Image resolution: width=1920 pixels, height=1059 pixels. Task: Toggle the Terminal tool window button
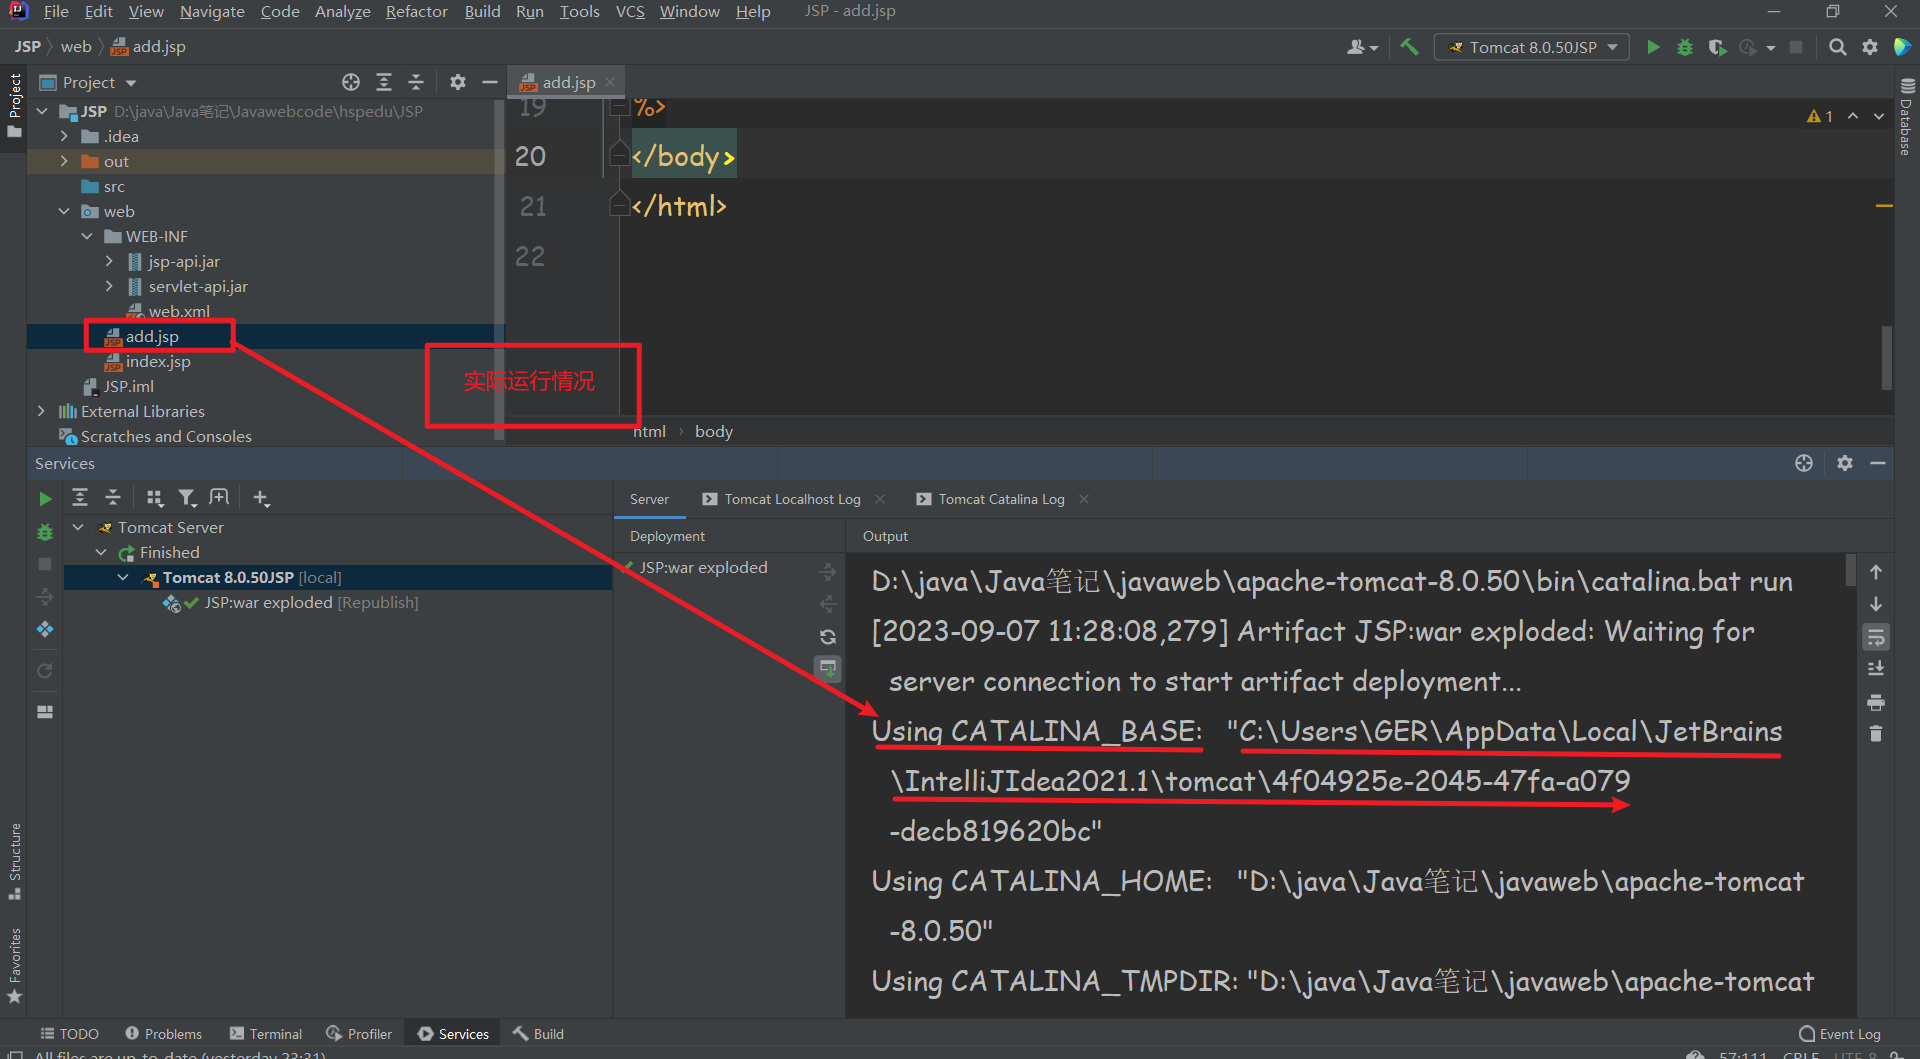coord(266,1034)
